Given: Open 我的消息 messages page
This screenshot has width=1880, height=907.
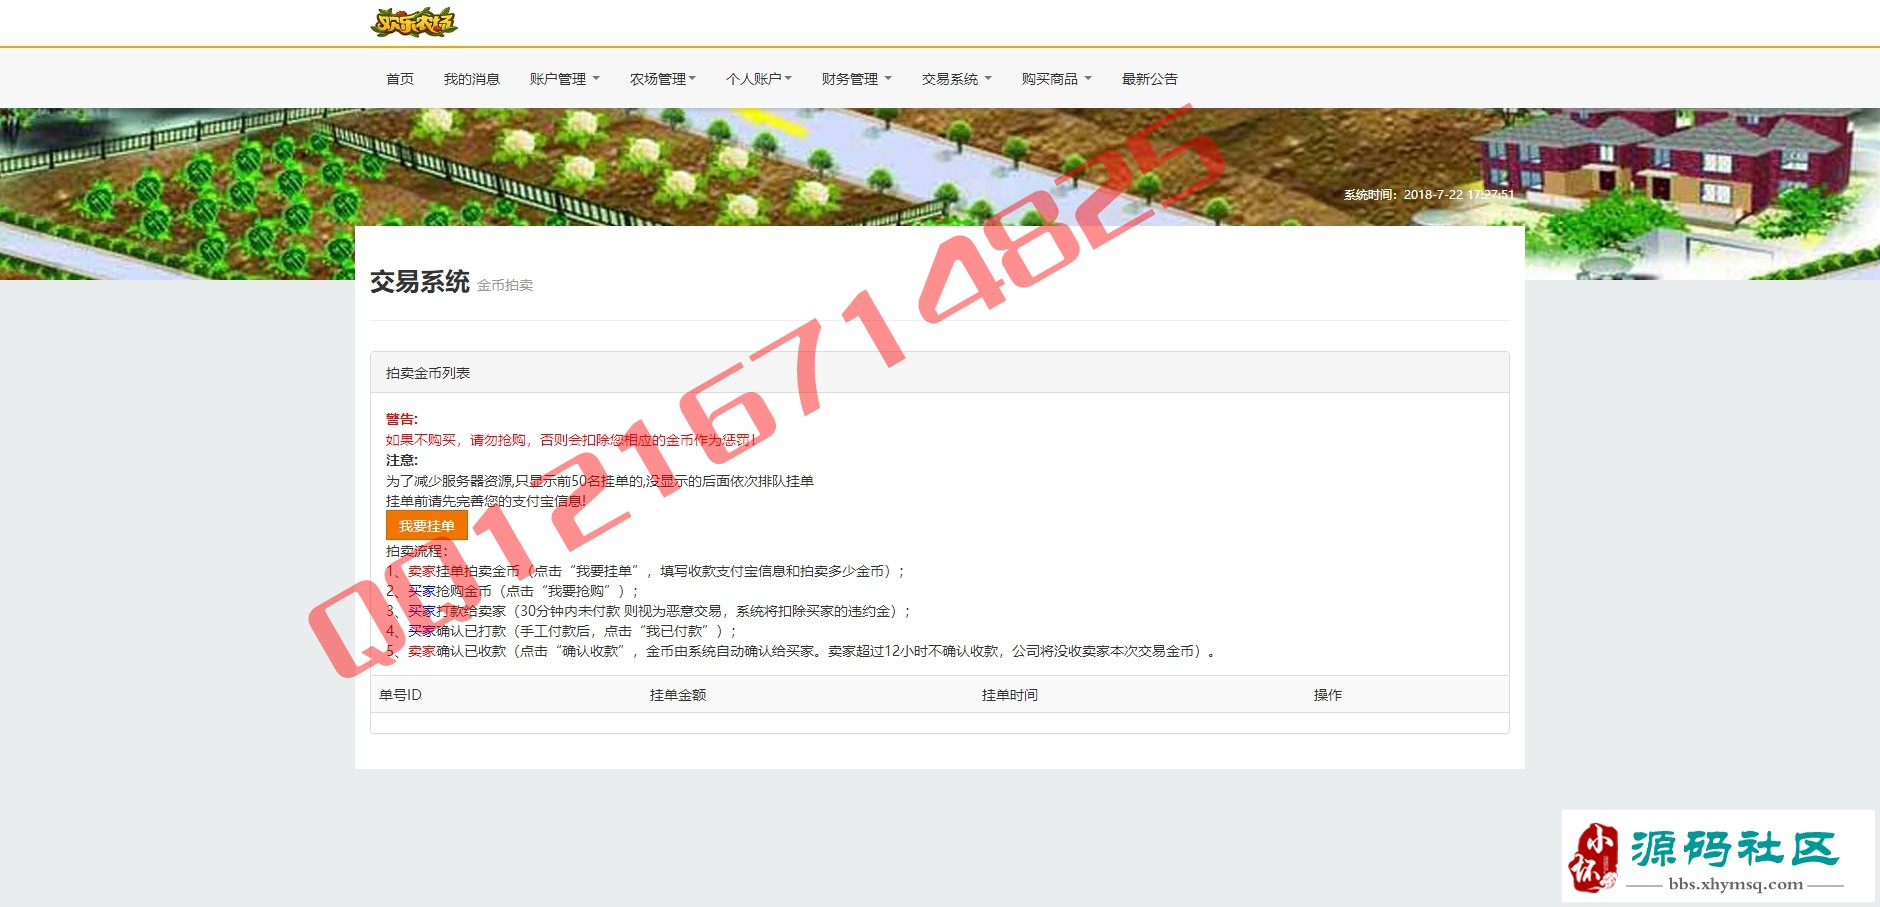Looking at the screenshot, I should [471, 79].
